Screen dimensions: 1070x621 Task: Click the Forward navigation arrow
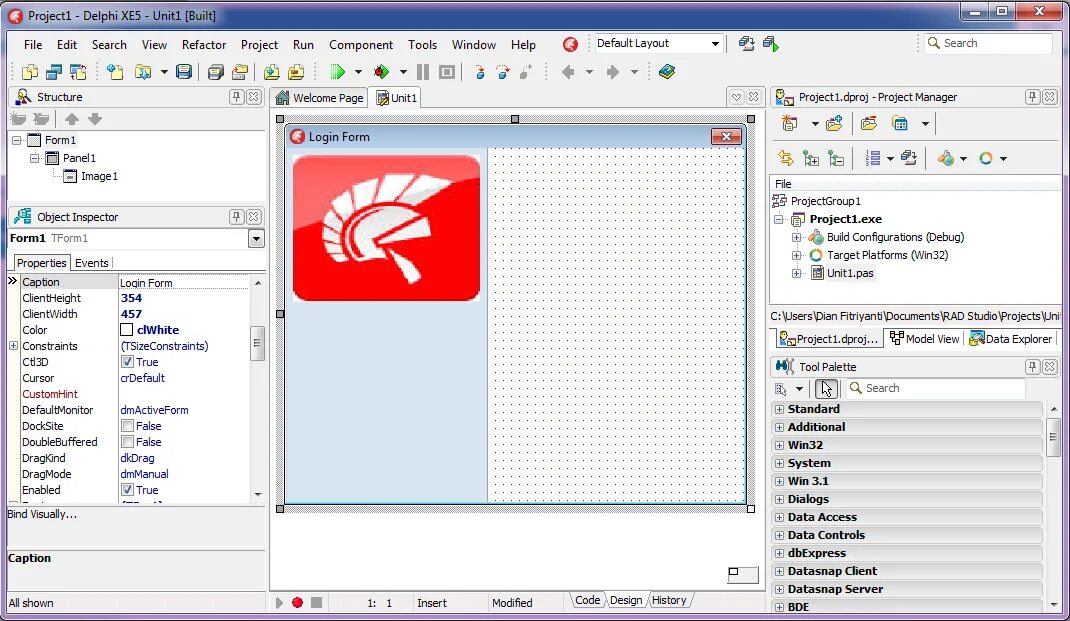point(612,72)
